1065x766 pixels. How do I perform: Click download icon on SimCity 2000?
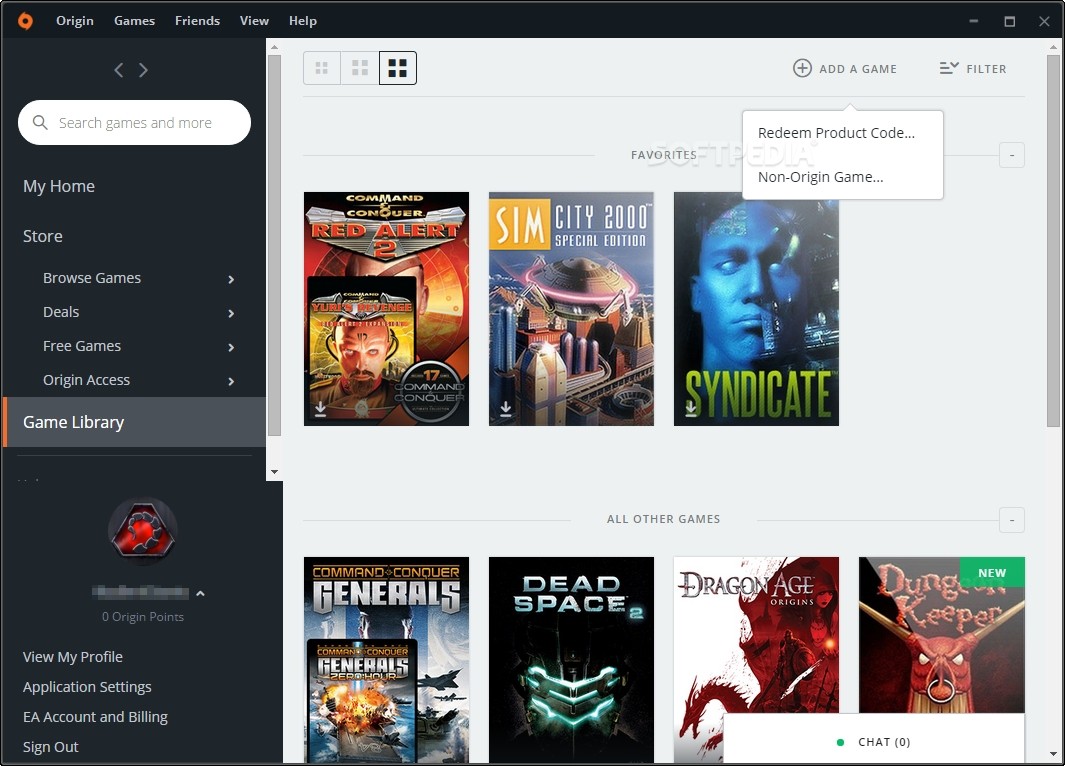[x=505, y=408]
